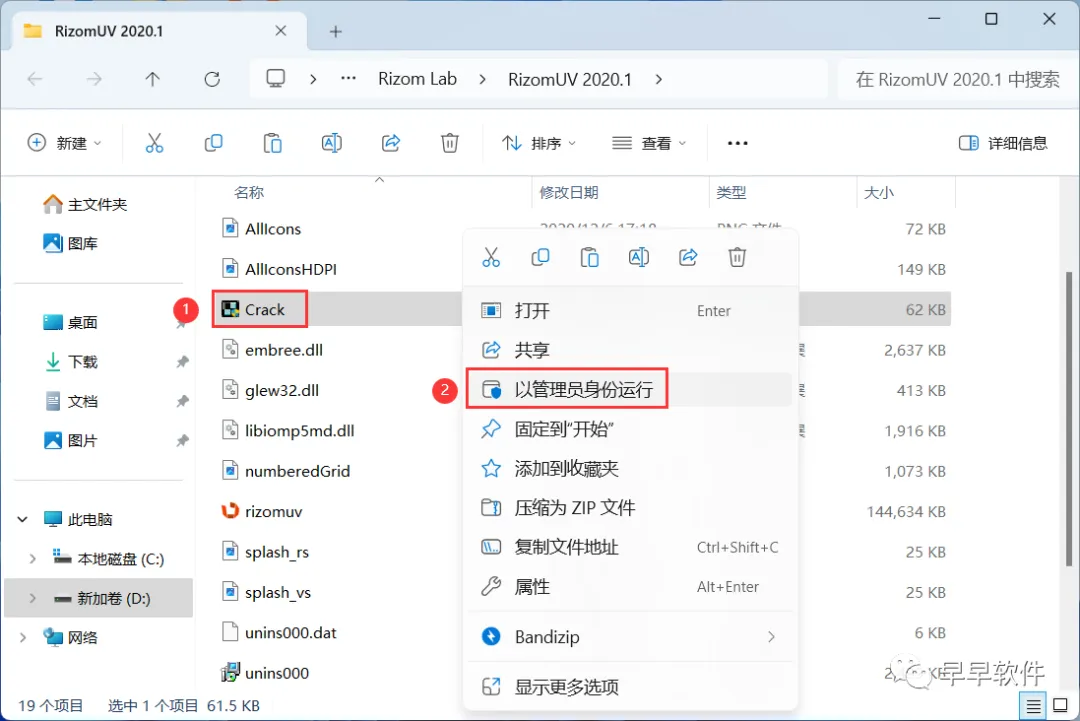Click the RizomUV 2020.1 breadcrumb

pyautogui.click(x=570, y=79)
